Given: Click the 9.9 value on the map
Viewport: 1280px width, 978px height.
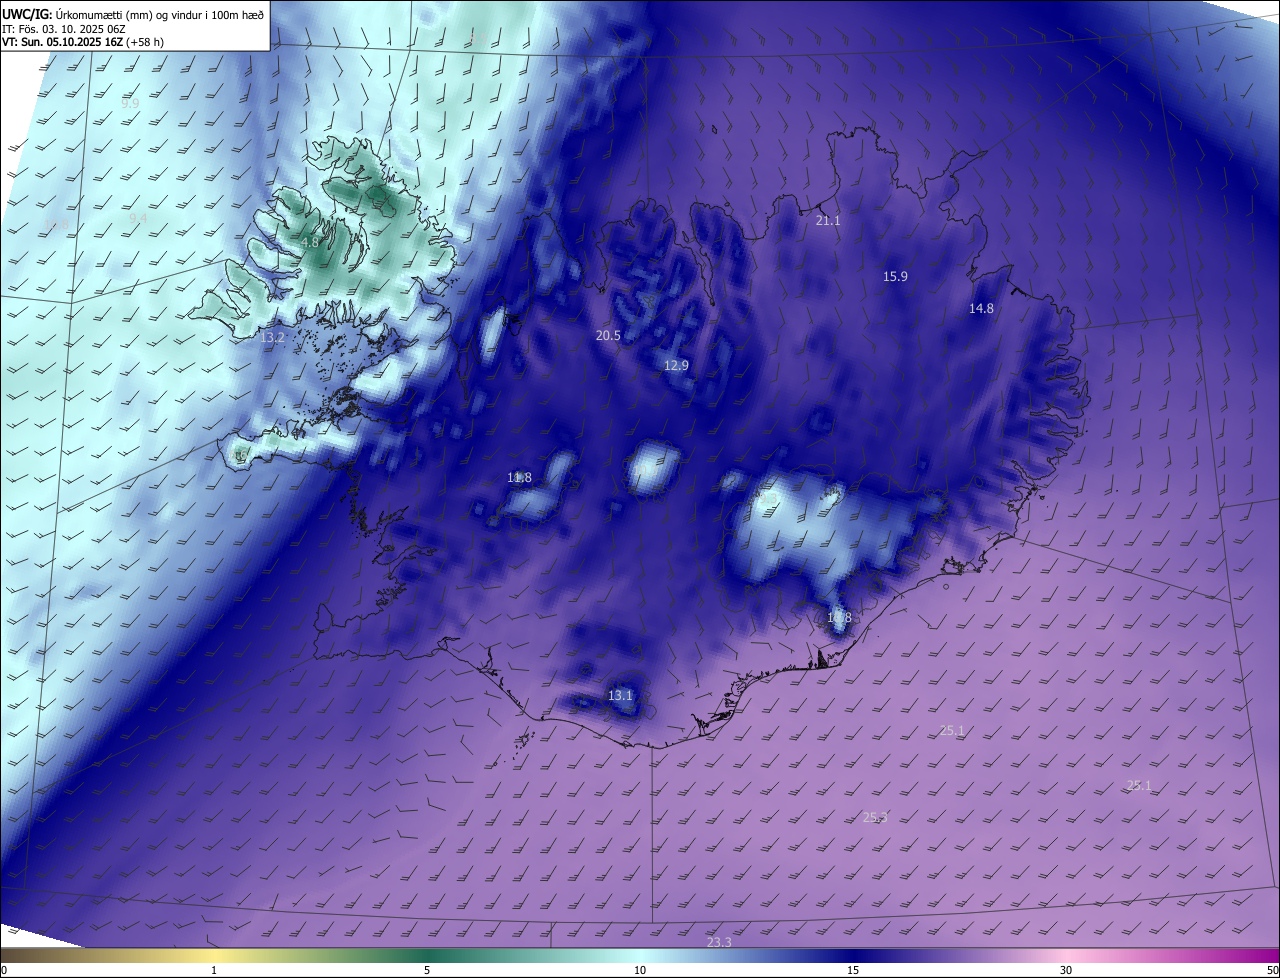Looking at the screenshot, I should tap(130, 102).
